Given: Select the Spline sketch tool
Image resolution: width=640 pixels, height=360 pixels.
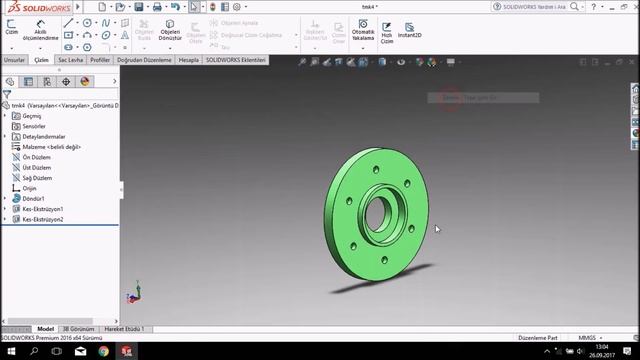Looking at the screenshot, I should click(106, 23).
